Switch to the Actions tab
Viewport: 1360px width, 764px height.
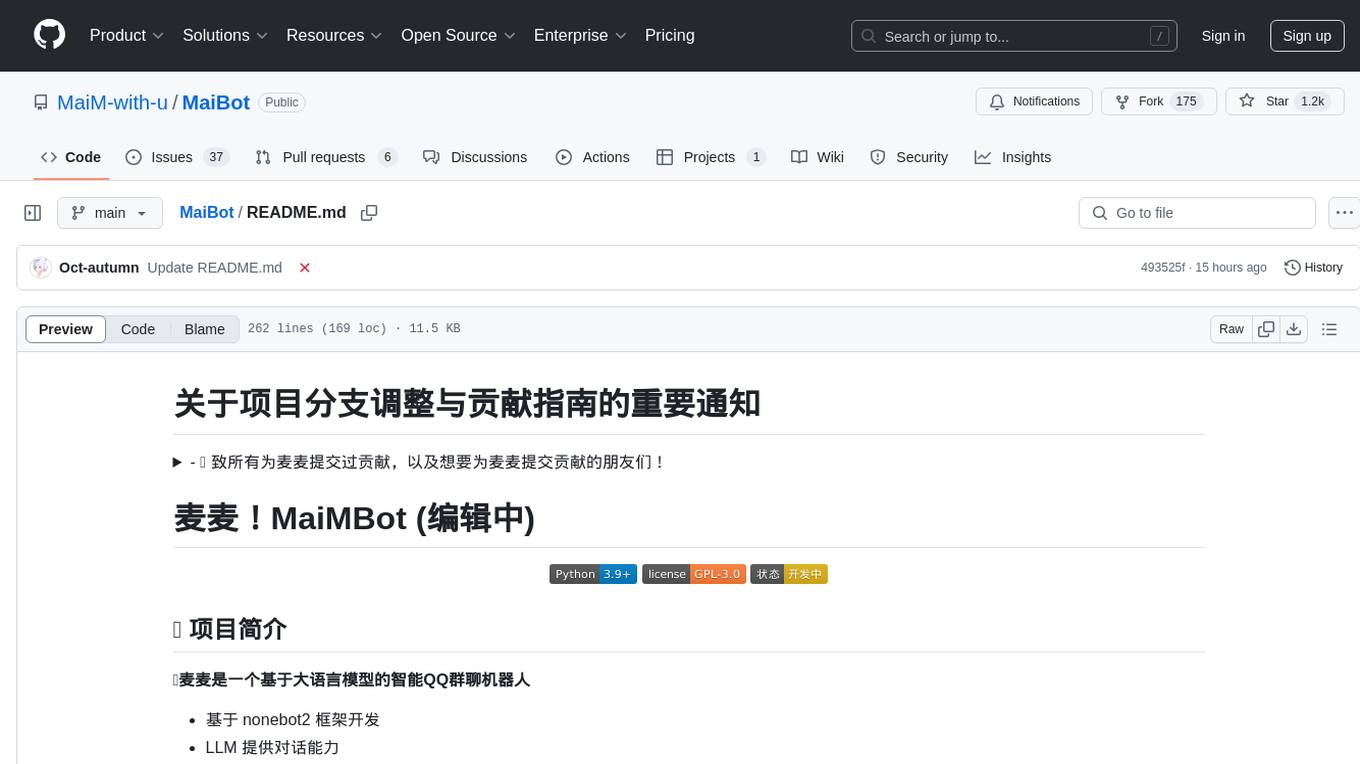coord(592,157)
